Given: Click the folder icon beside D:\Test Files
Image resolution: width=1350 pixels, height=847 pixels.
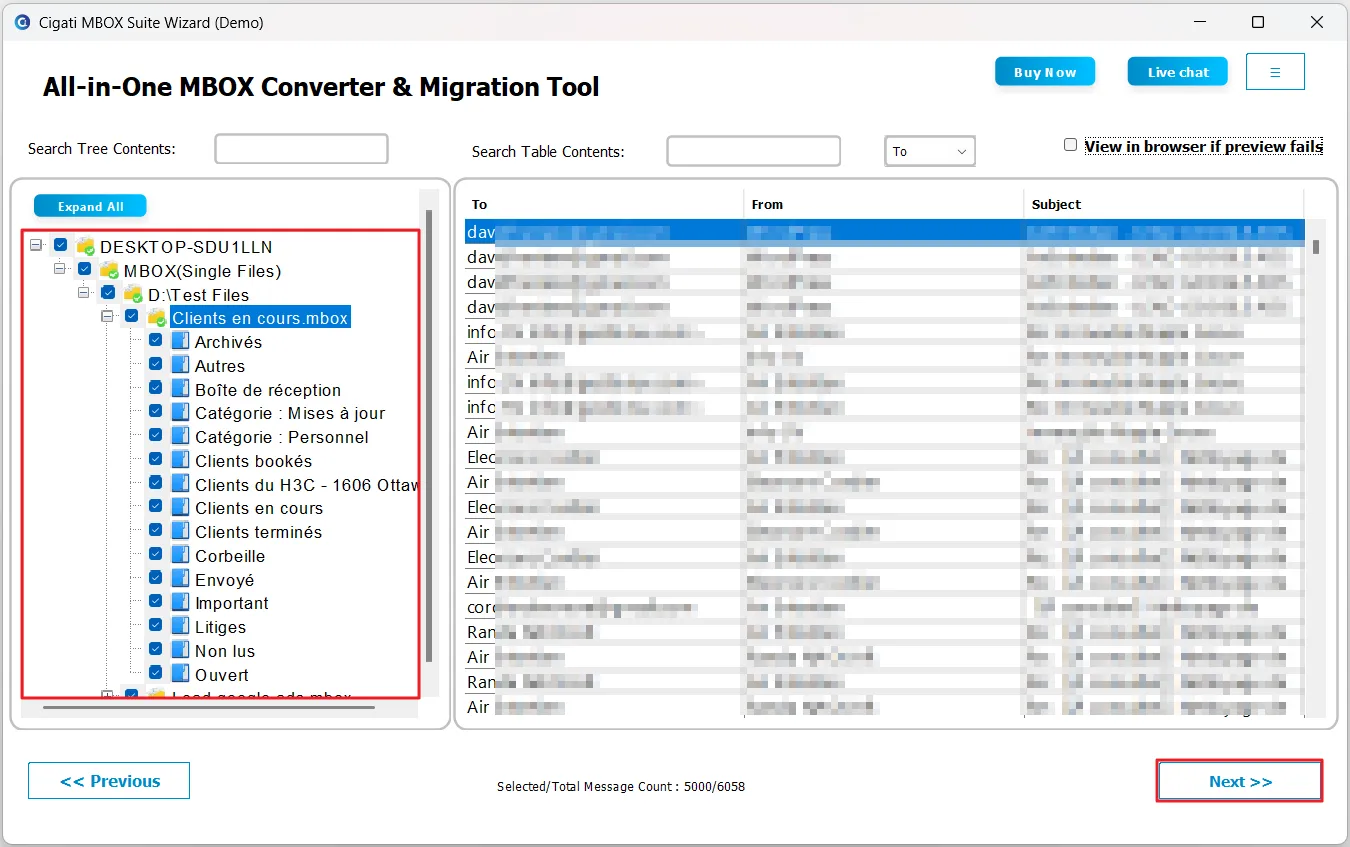Looking at the screenshot, I should coord(133,294).
